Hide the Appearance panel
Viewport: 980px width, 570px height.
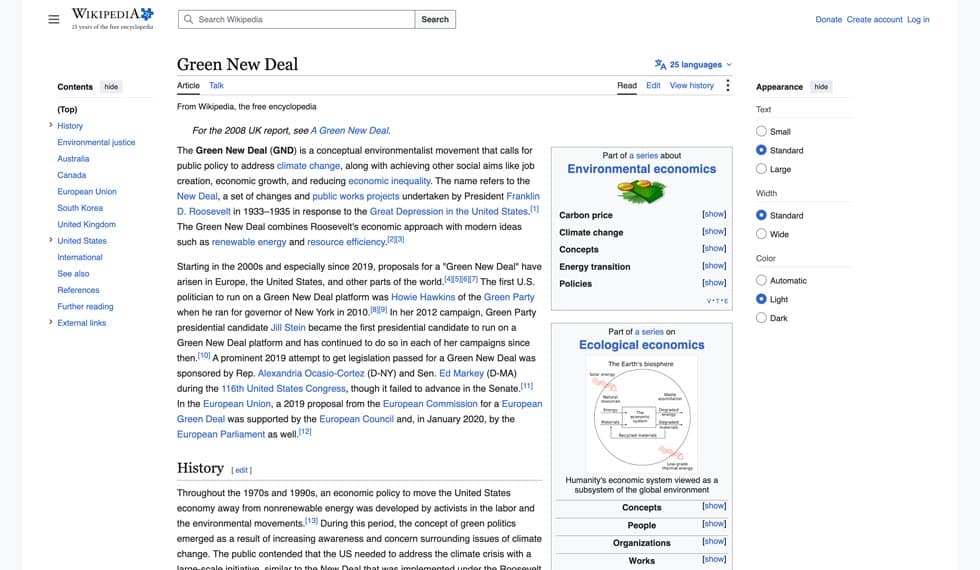tap(821, 87)
